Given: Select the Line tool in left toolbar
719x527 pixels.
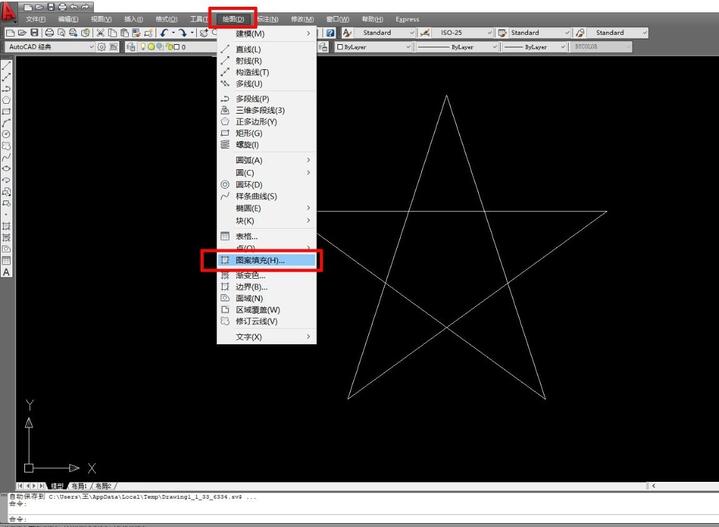Looking at the screenshot, I should [7, 66].
